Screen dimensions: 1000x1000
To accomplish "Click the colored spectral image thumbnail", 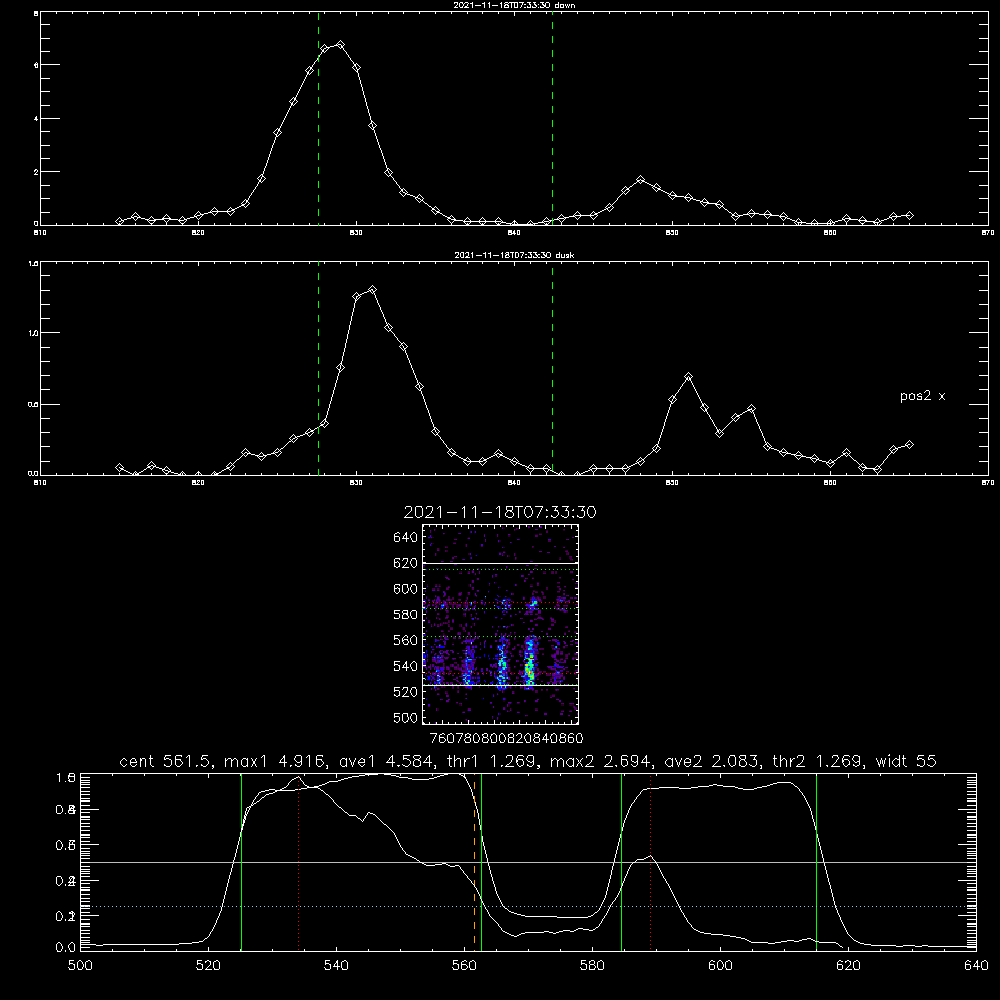I will (501, 624).
